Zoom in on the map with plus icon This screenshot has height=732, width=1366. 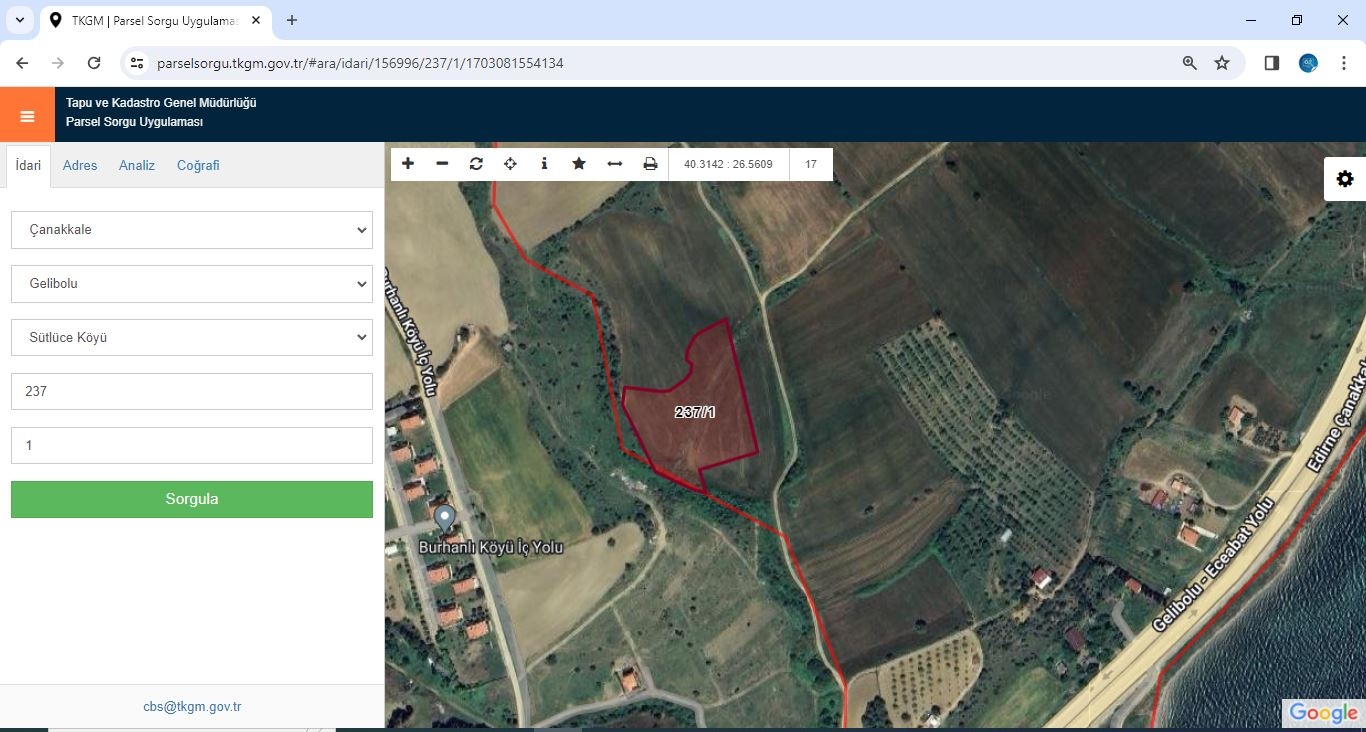pyautogui.click(x=408, y=164)
